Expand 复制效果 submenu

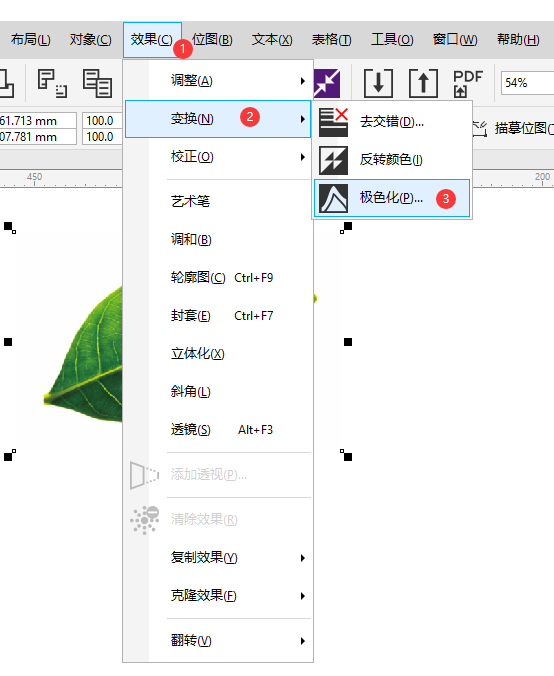coord(218,557)
